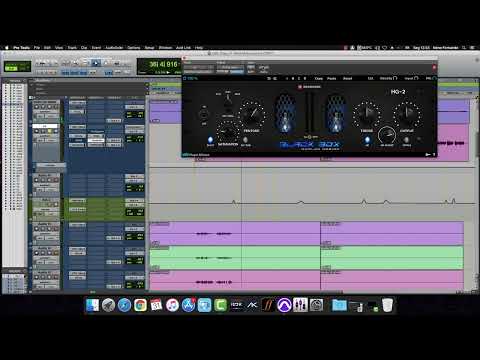Open the Edit menu
The image size is (480, 360).
(x=47, y=48)
